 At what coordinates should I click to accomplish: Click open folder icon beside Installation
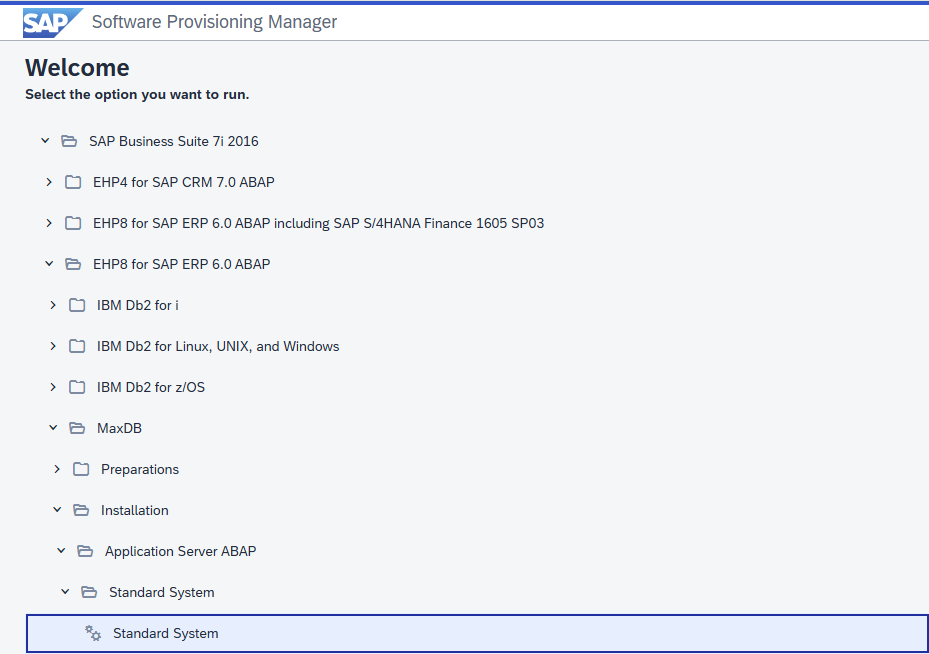[81, 510]
